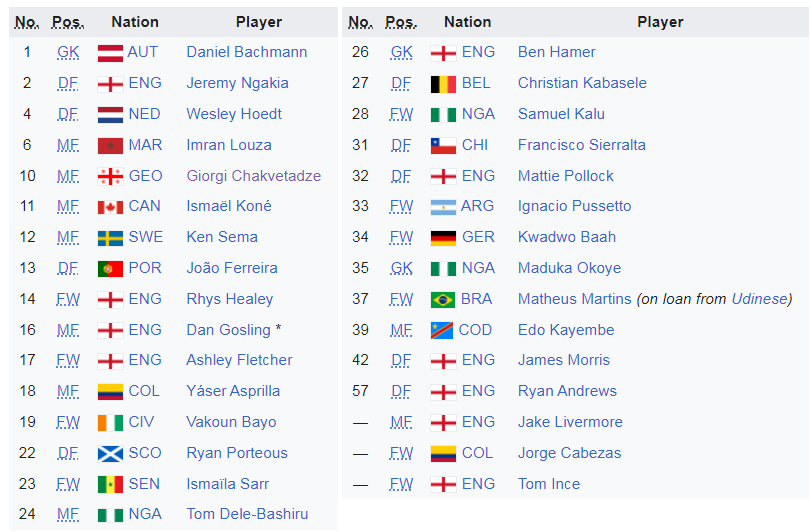Click the Portugal flag beside POR
Viewport: 810px width, 532px height.
coord(110,269)
